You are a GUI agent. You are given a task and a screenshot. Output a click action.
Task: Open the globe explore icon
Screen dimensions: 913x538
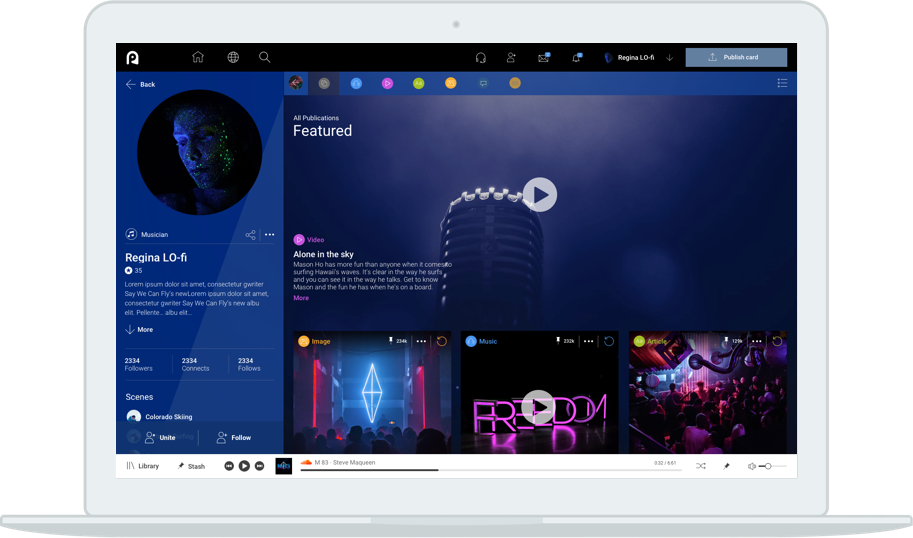click(x=233, y=57)
